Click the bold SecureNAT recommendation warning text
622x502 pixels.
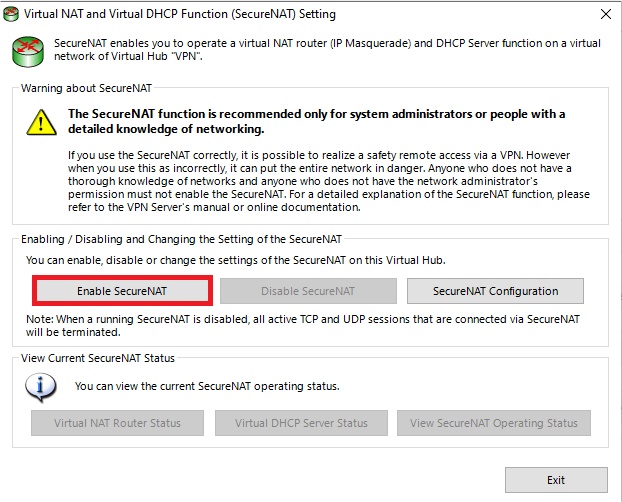click(316, 121)
